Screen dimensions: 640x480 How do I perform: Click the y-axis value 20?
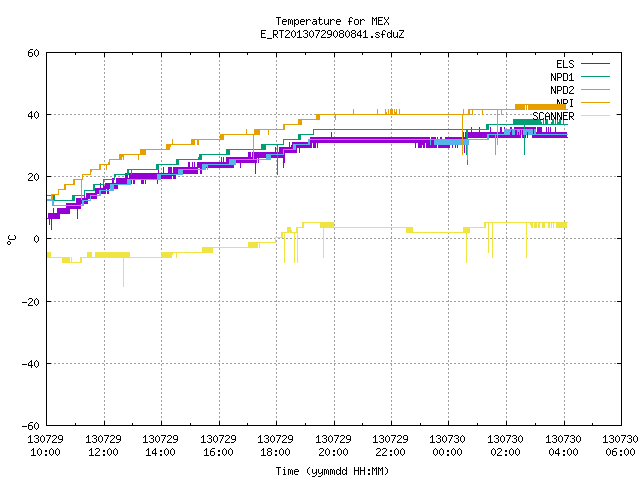pyautogui.click(x=33, y=177)
